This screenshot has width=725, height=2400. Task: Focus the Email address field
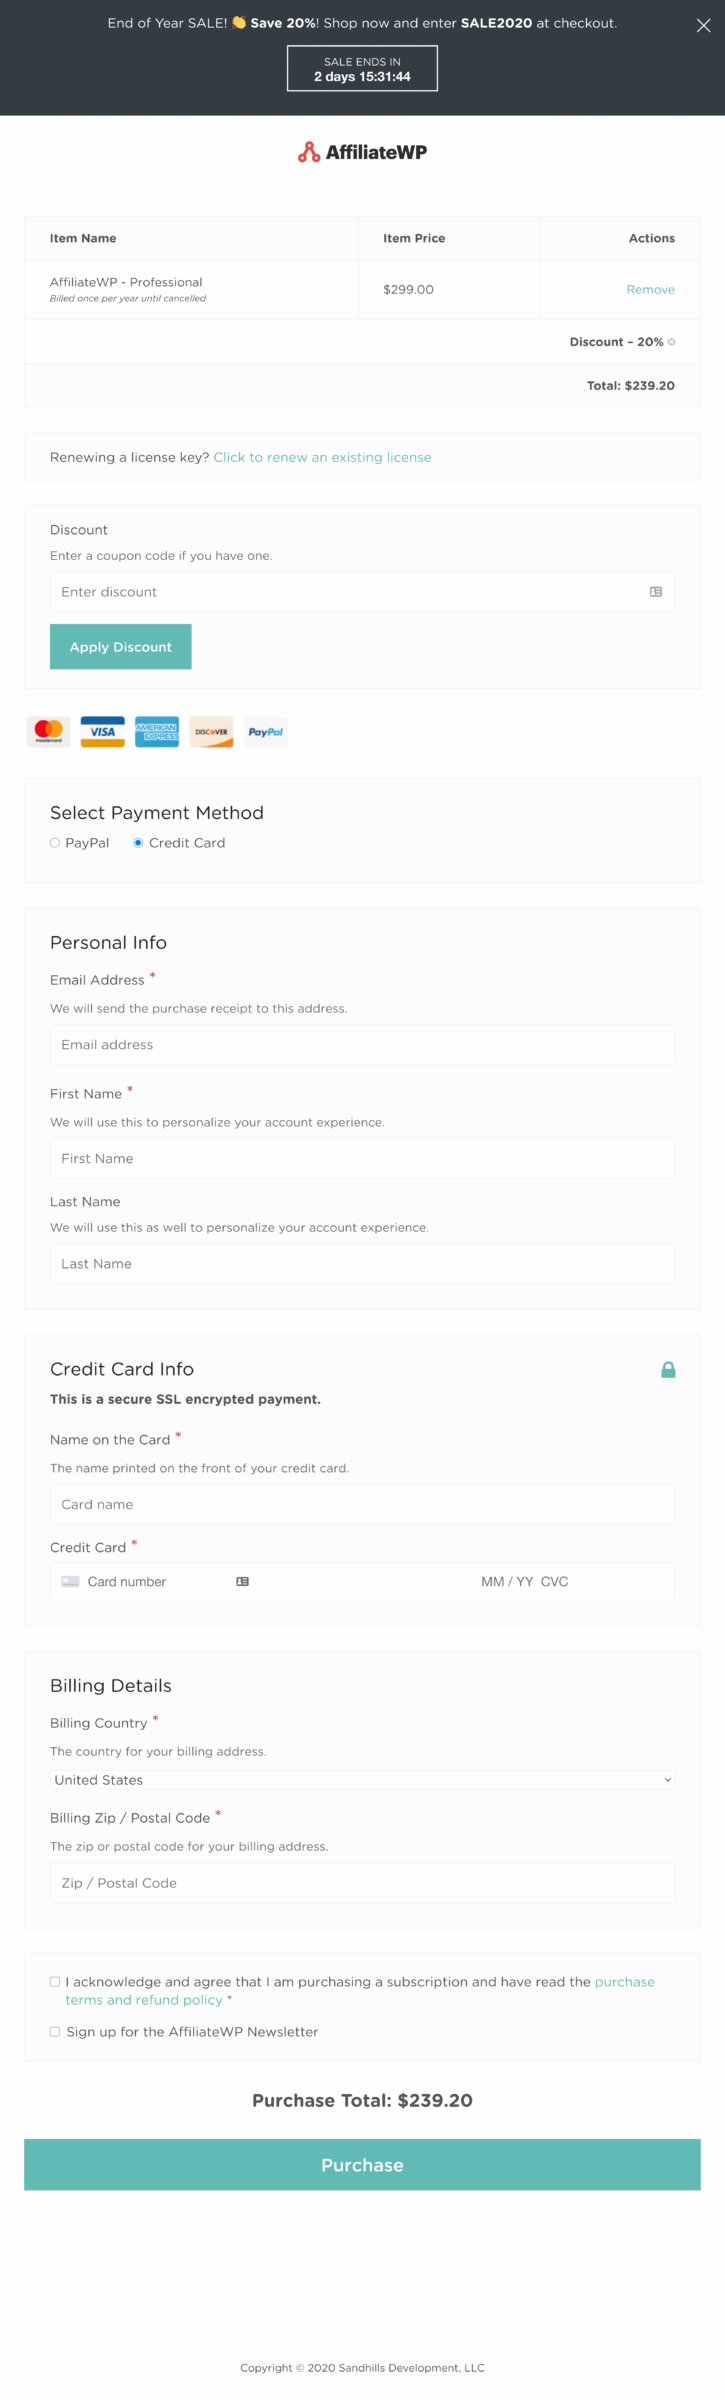(362, 1045)
